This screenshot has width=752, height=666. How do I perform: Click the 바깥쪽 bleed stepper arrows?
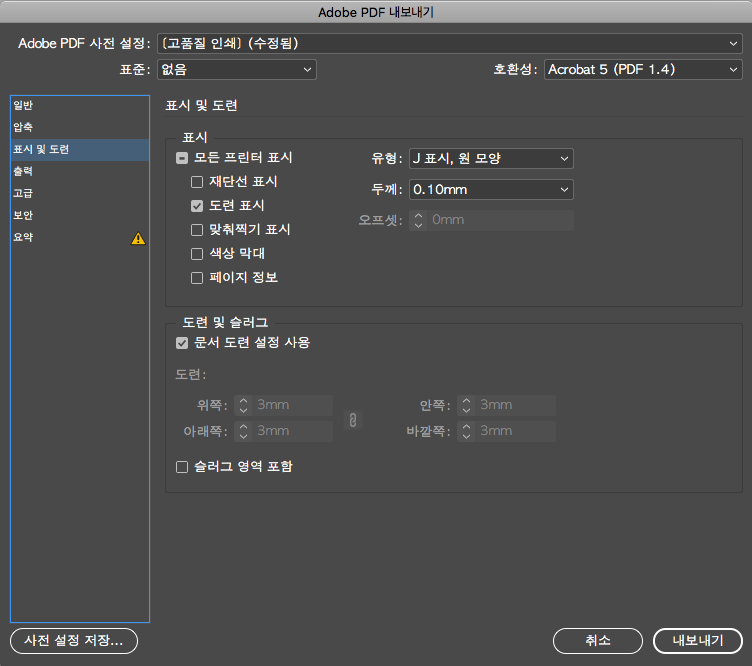coord(466,431)
